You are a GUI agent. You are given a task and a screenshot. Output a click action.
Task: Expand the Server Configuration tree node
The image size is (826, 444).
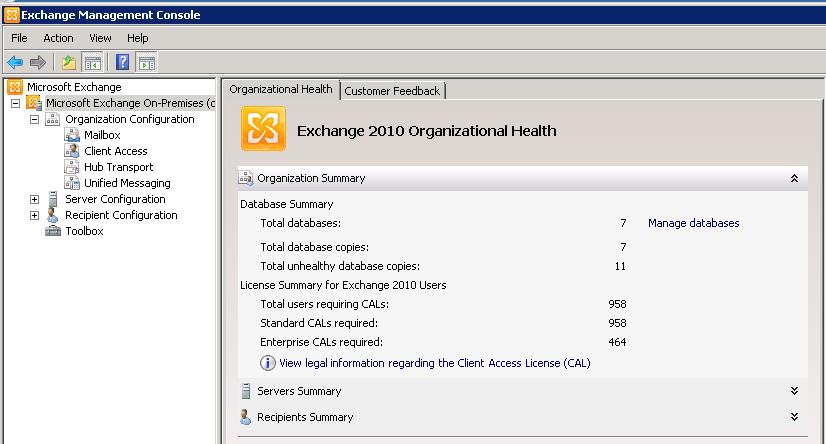(x=34, y=199)
